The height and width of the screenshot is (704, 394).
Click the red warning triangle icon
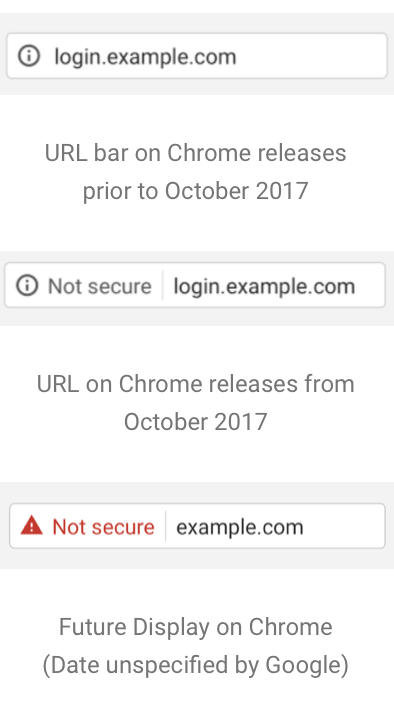[x=31, y=526]
